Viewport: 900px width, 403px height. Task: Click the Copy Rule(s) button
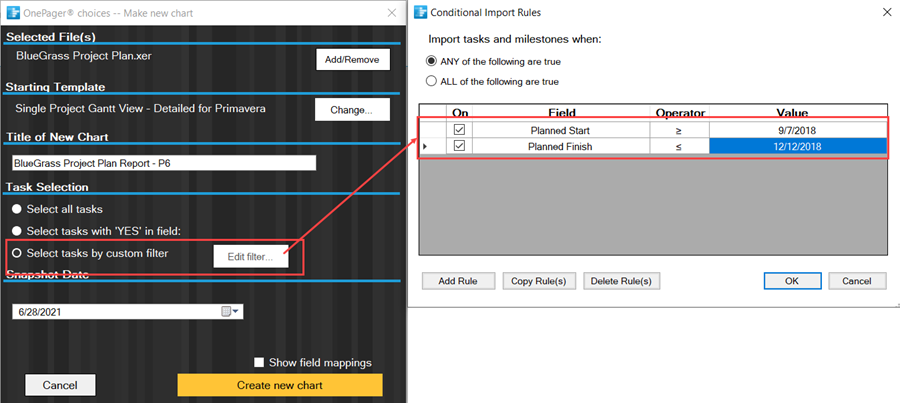click(538, 281)
